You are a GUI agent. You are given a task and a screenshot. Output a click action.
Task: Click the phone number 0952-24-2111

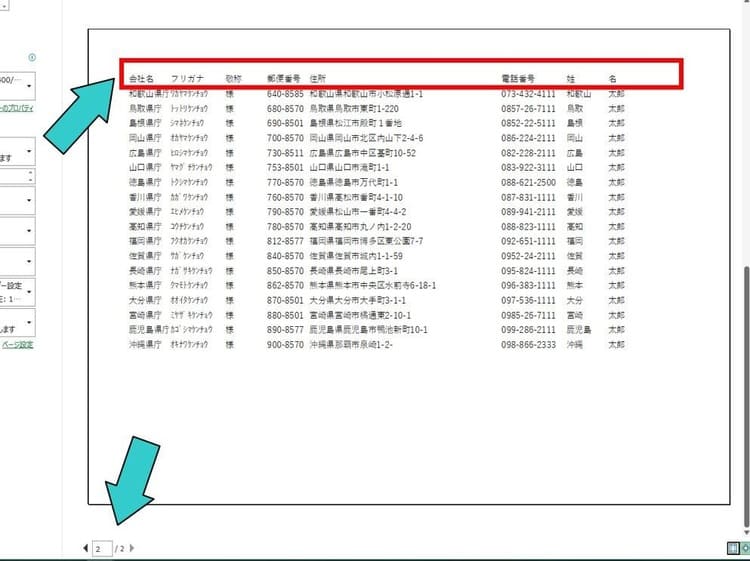click(x=529, y=256)
